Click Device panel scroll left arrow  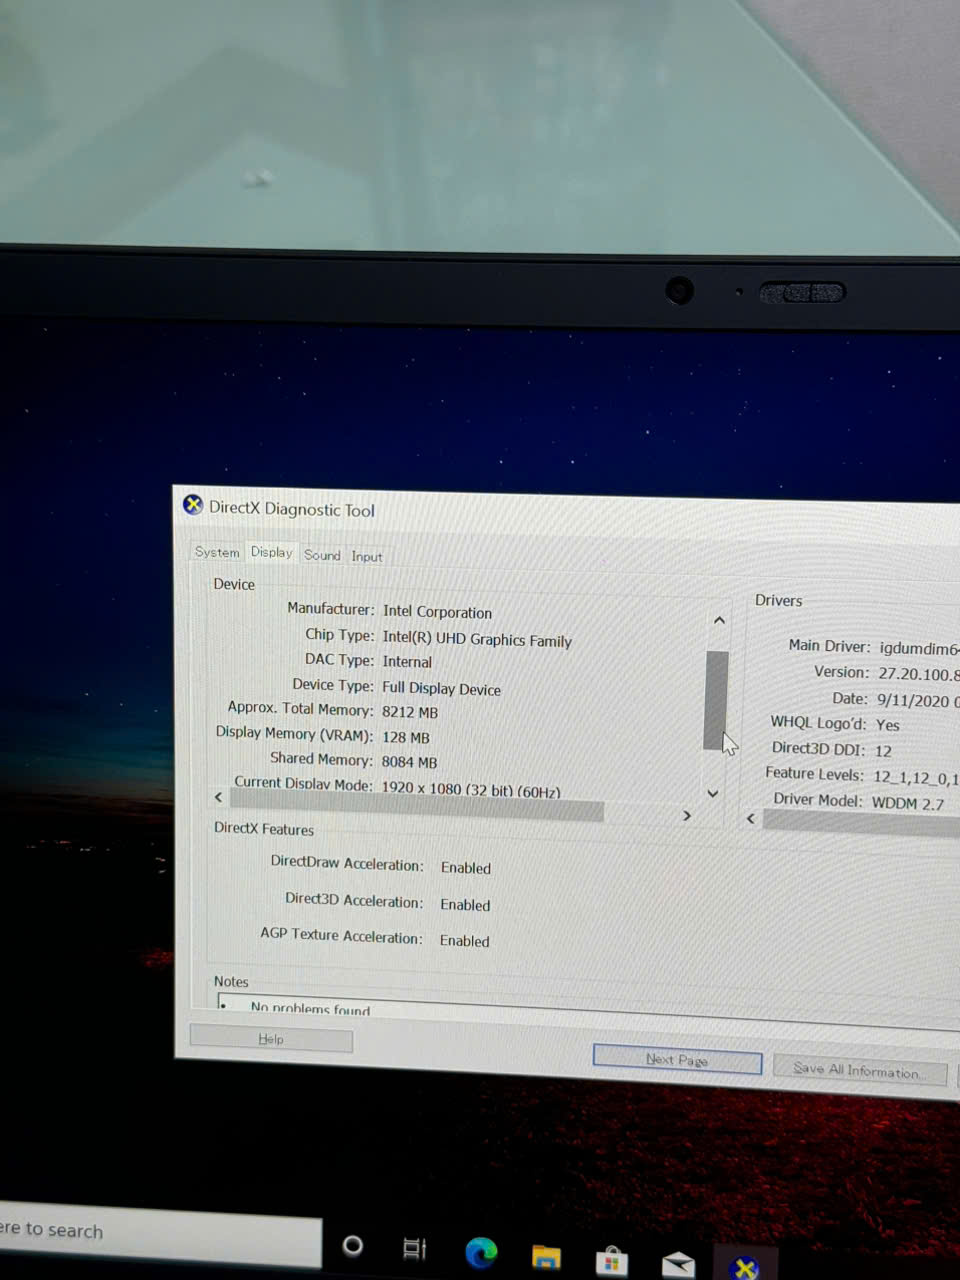tap(219, 797)
